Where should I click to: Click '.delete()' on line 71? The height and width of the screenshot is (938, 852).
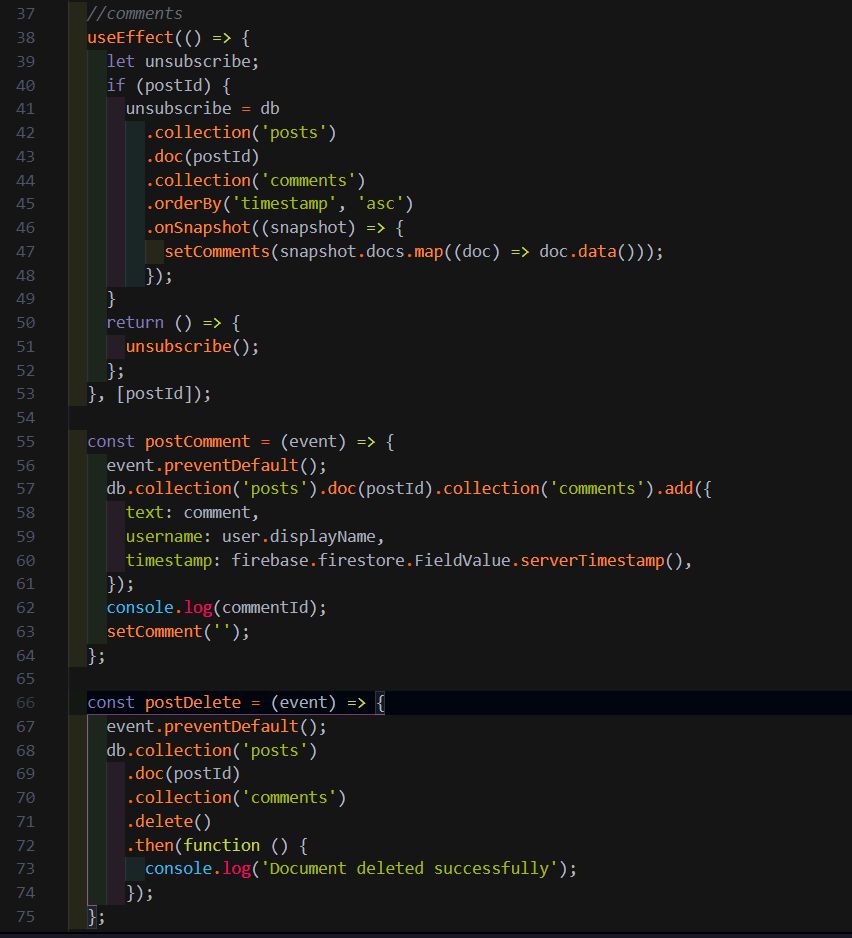pos(169,821)
